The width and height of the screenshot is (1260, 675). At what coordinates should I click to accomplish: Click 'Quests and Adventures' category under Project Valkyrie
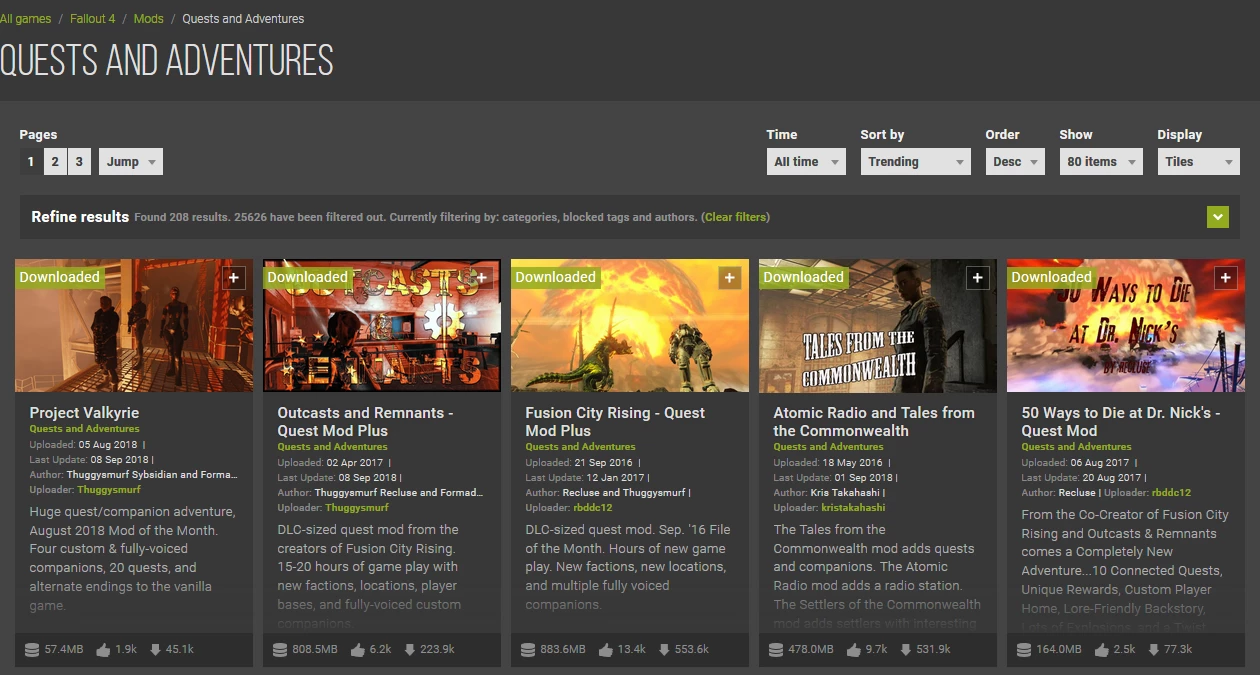tap(85, 429)
